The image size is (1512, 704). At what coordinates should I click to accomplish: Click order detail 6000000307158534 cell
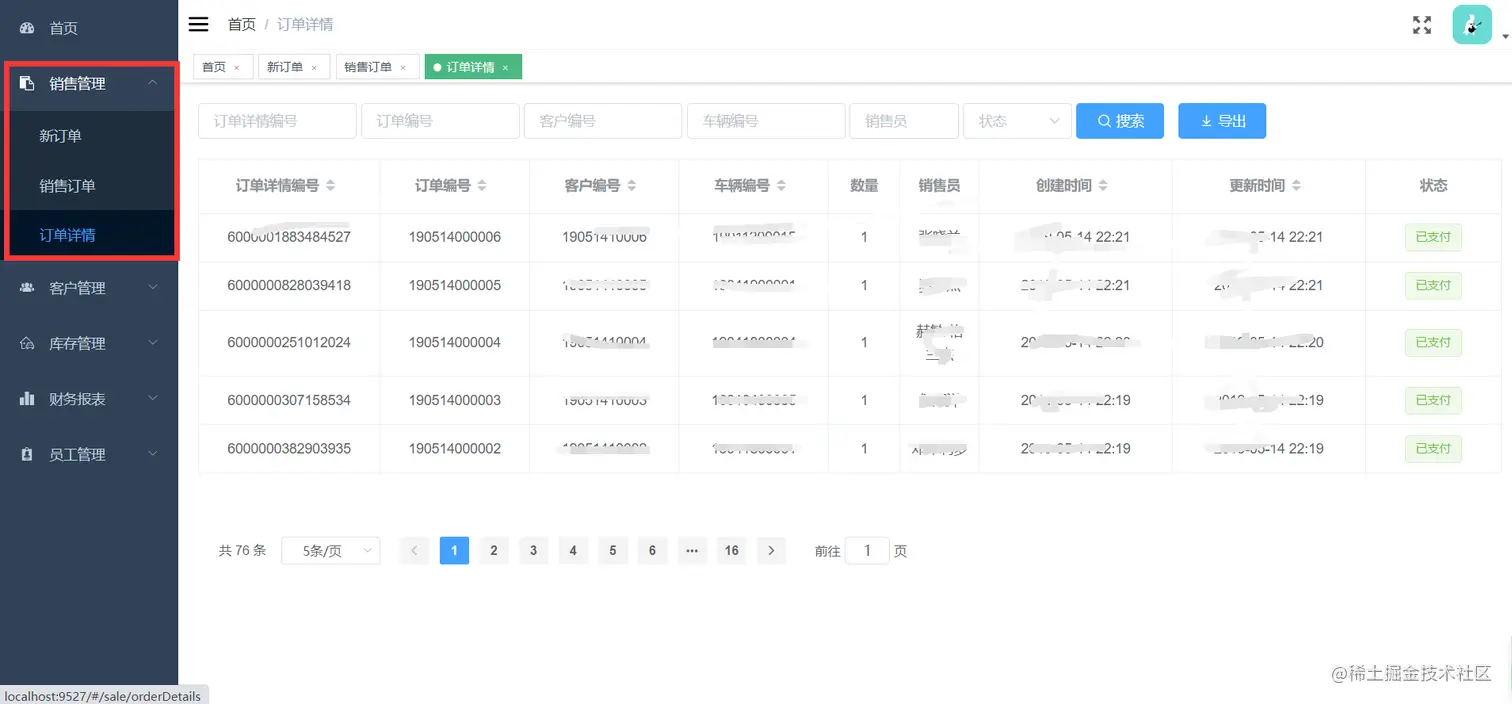coord(289,400)
